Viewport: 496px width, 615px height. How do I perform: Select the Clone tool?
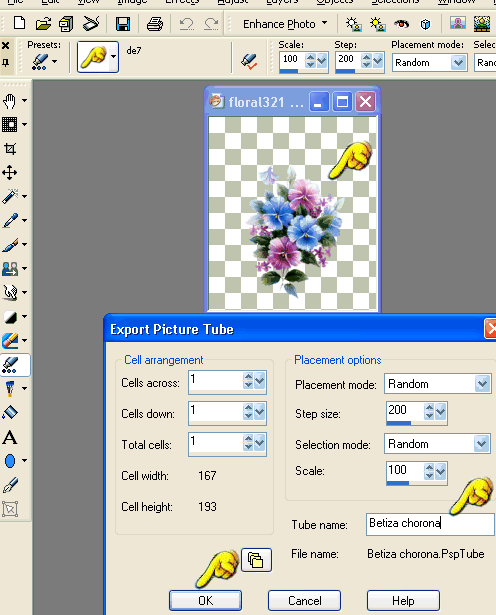click(x=10, y=269)
